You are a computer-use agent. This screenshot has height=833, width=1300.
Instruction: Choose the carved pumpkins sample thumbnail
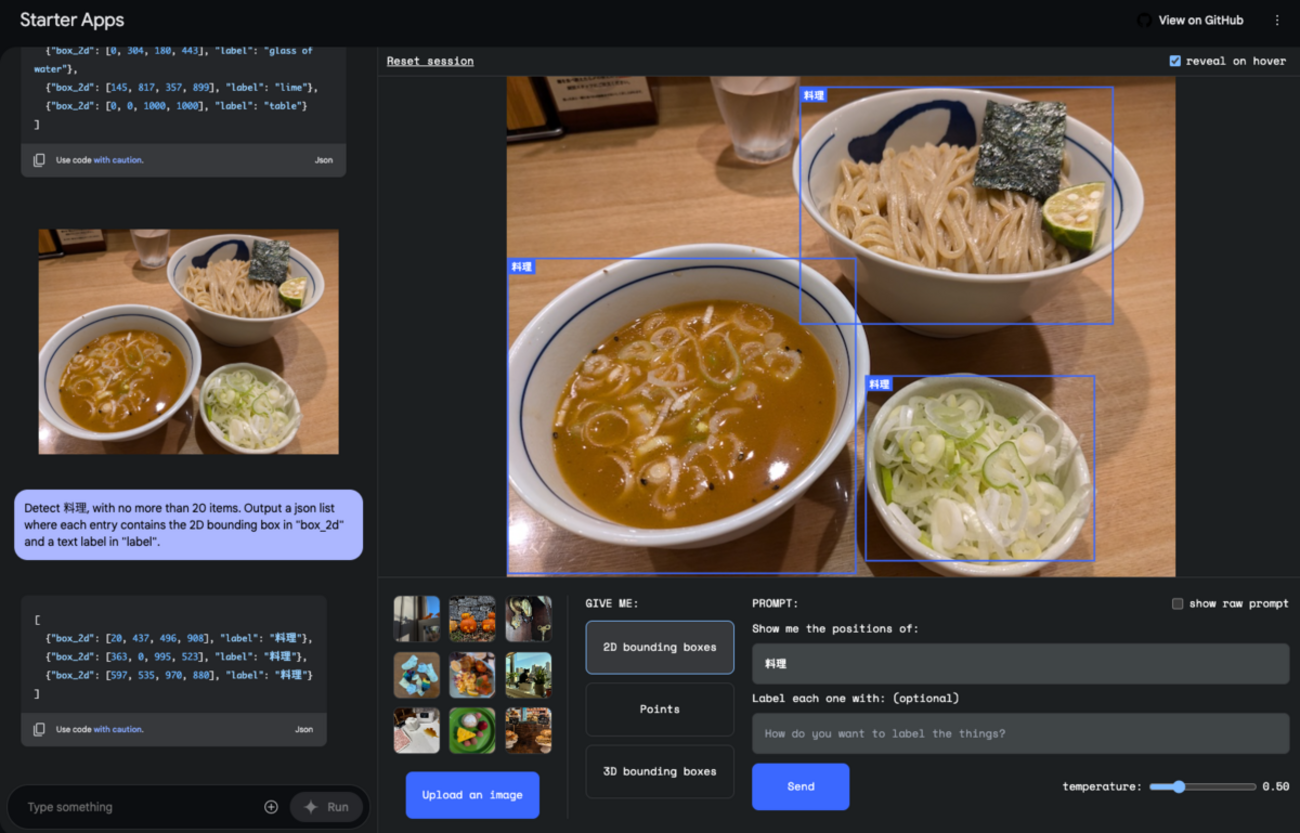[472, 619]
